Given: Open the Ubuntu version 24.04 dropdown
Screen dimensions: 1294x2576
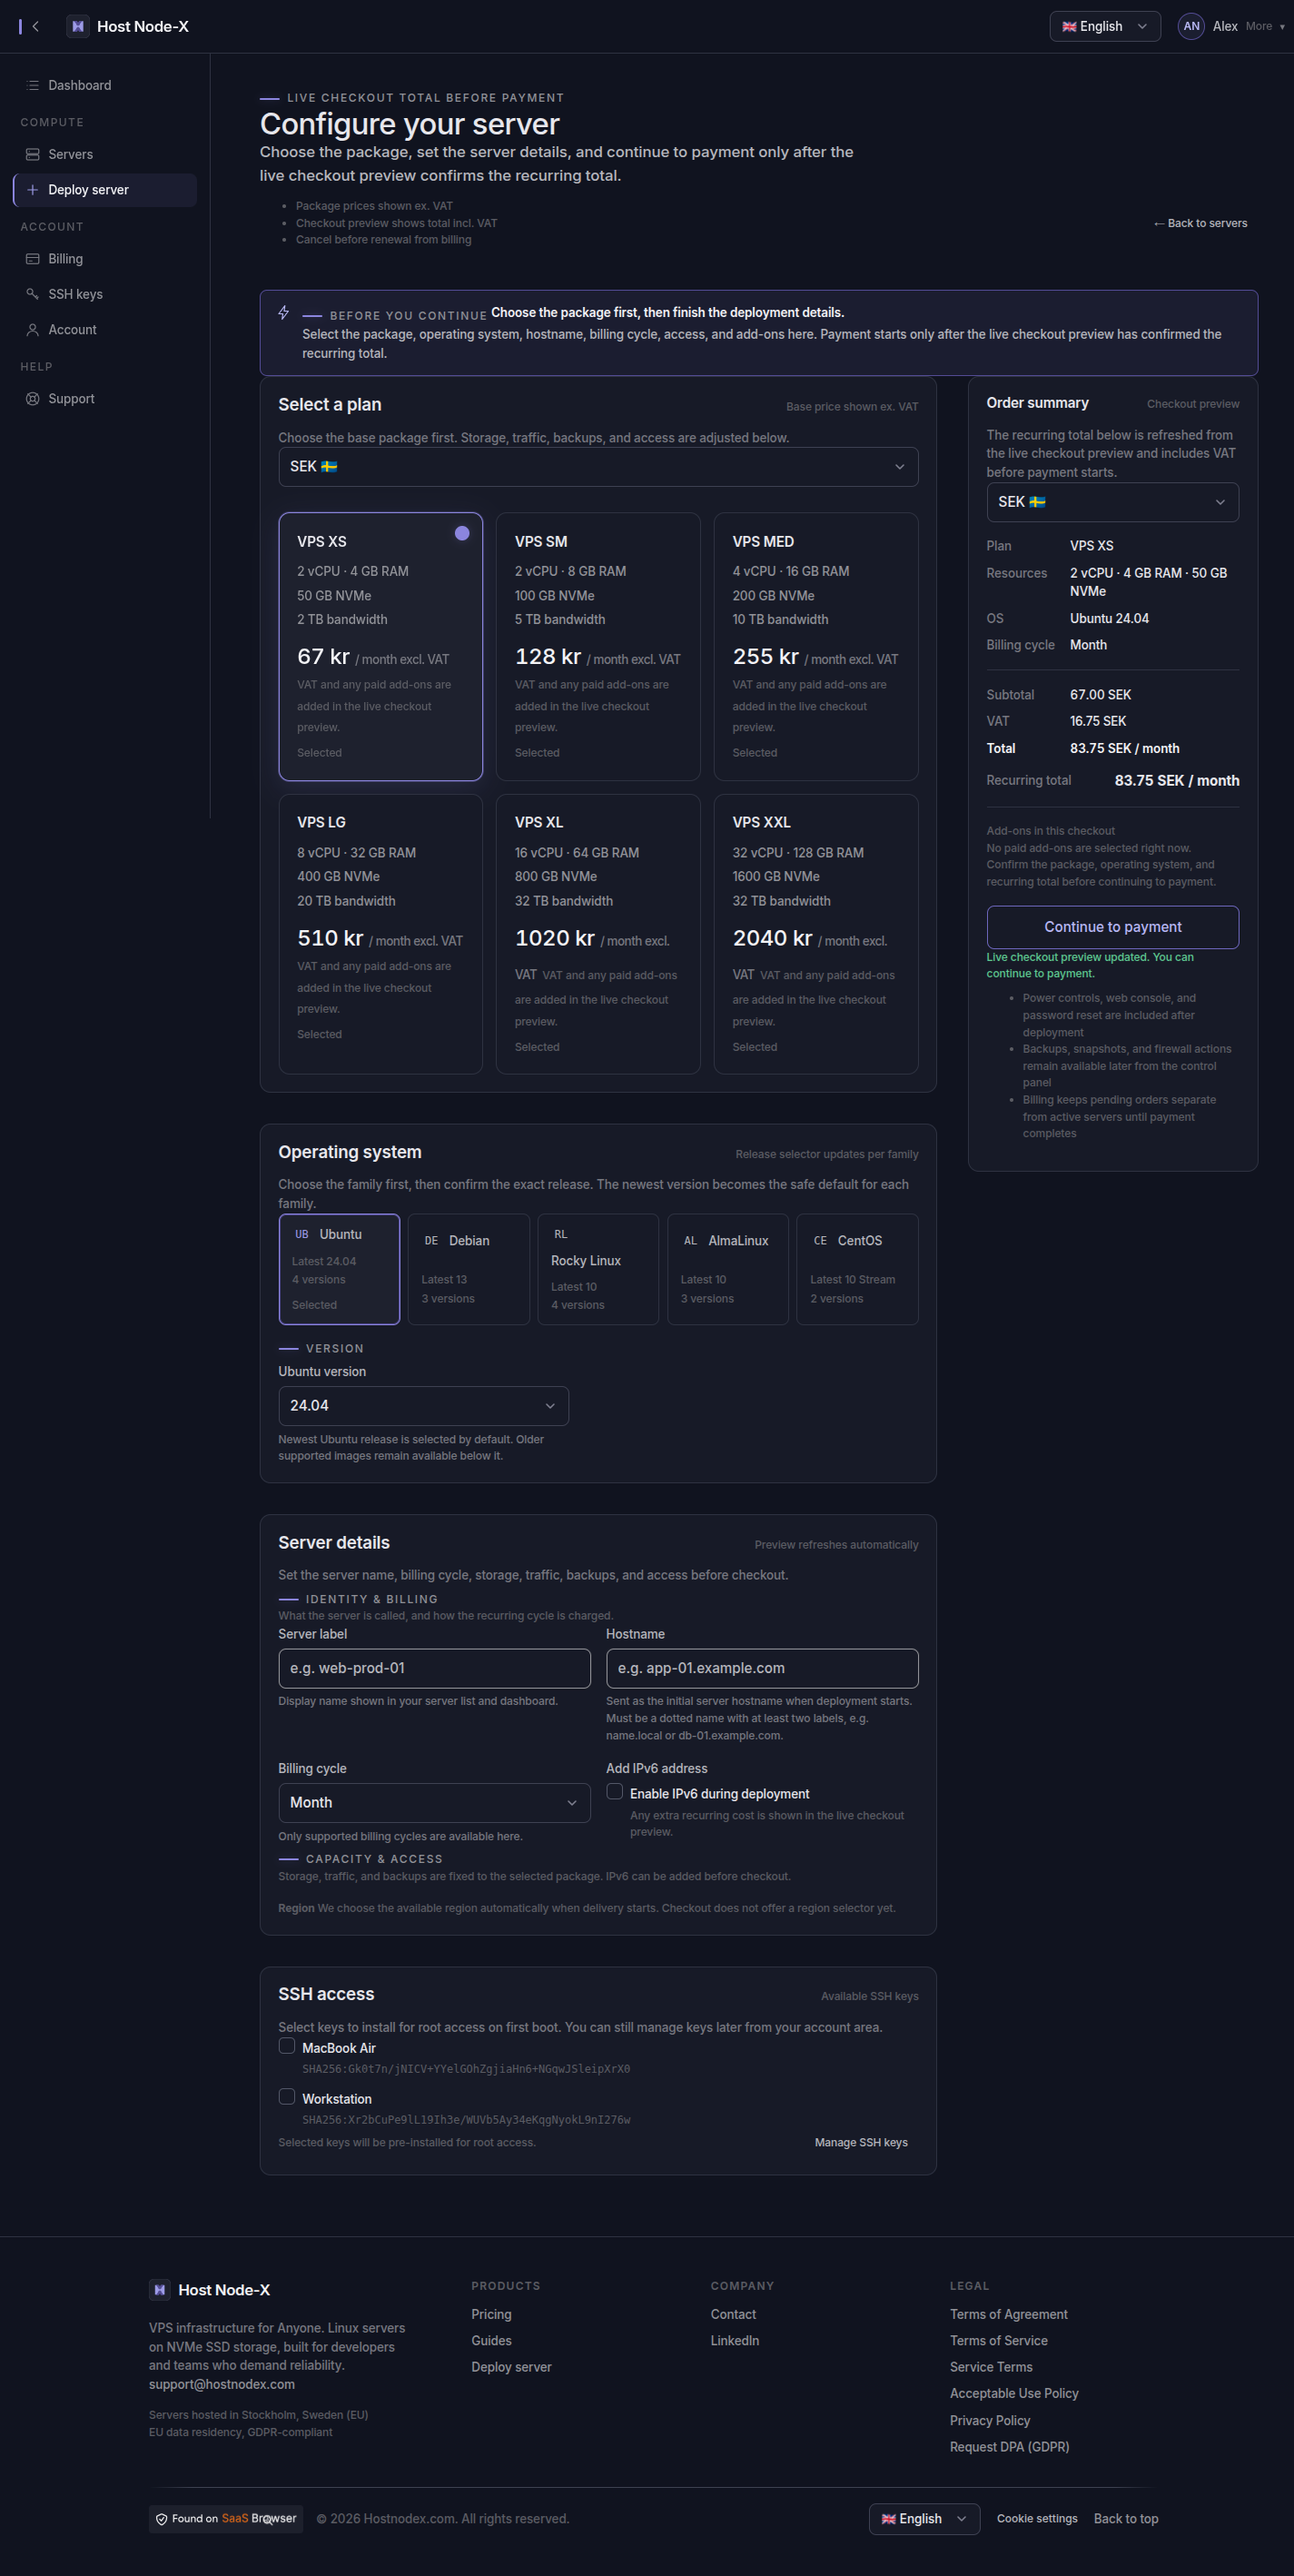Looking at the screenshot, I should click(x=424, y=1406).
